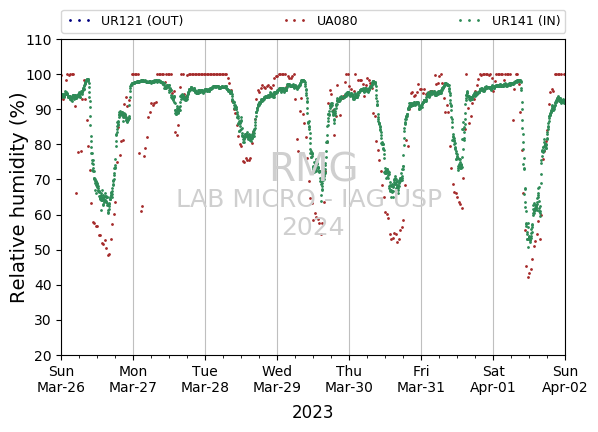Viewport: 598px width, 432px height.
Task: Click the RMG watermark text
Action: tap(313, 167)
